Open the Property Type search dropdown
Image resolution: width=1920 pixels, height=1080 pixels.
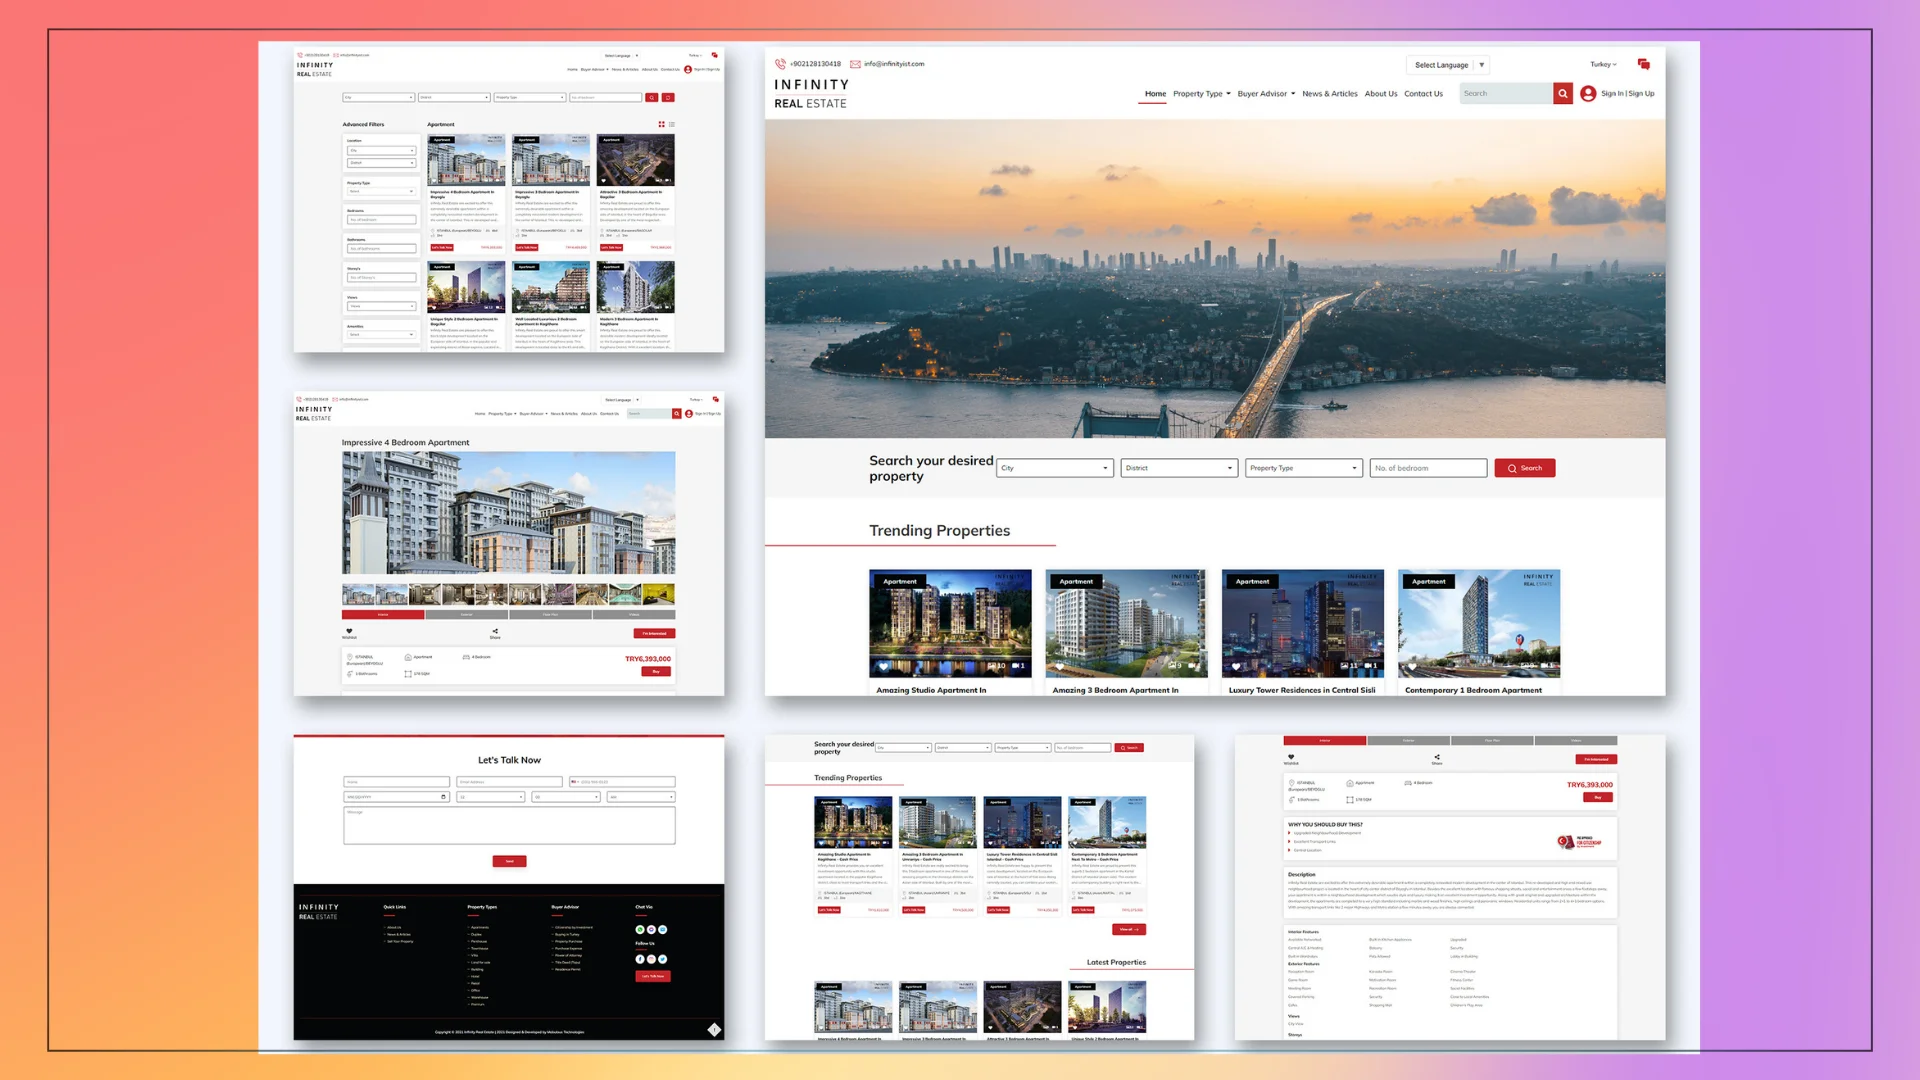1303,468
